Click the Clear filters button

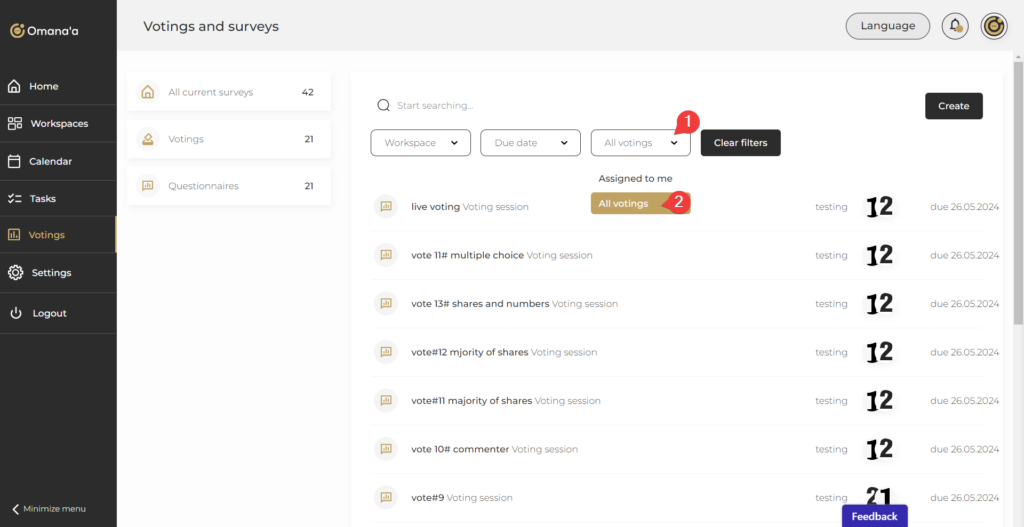tap(740, 143)
